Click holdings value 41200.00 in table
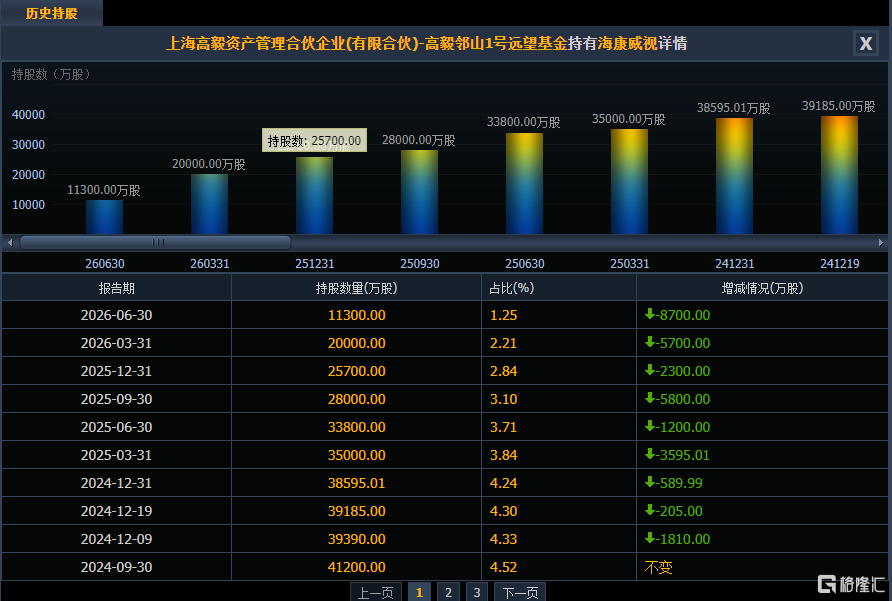The width and height of the screenshot is (892, 601). pos(357,567)
